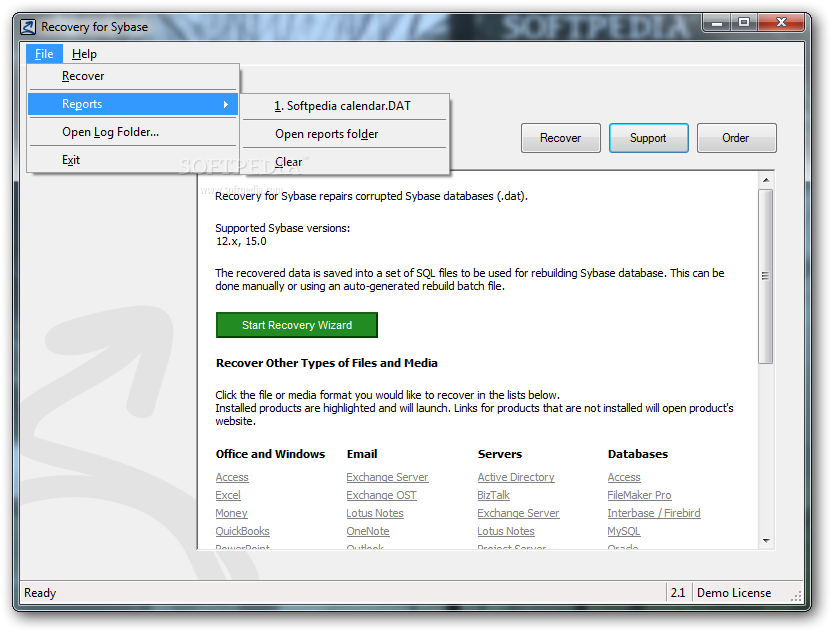Open the QuickBooks link
This screenshot has width=832, height=632.
[242, 531]
